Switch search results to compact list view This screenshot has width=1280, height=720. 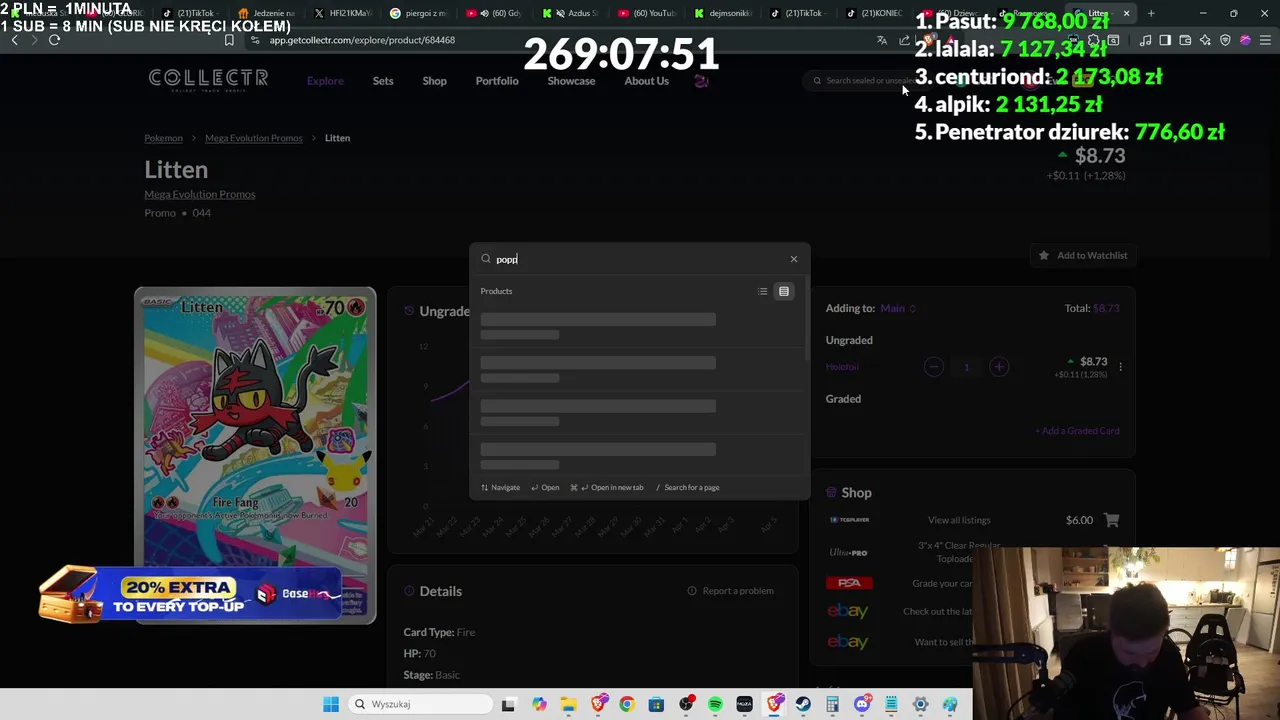[x=763, y=291]
